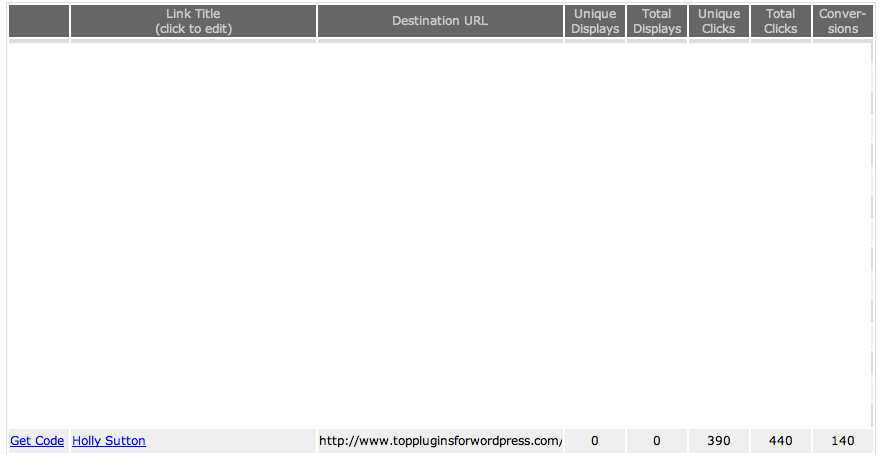Click the Unique Displays column header
879x455 pixels.
coord(595,21)
